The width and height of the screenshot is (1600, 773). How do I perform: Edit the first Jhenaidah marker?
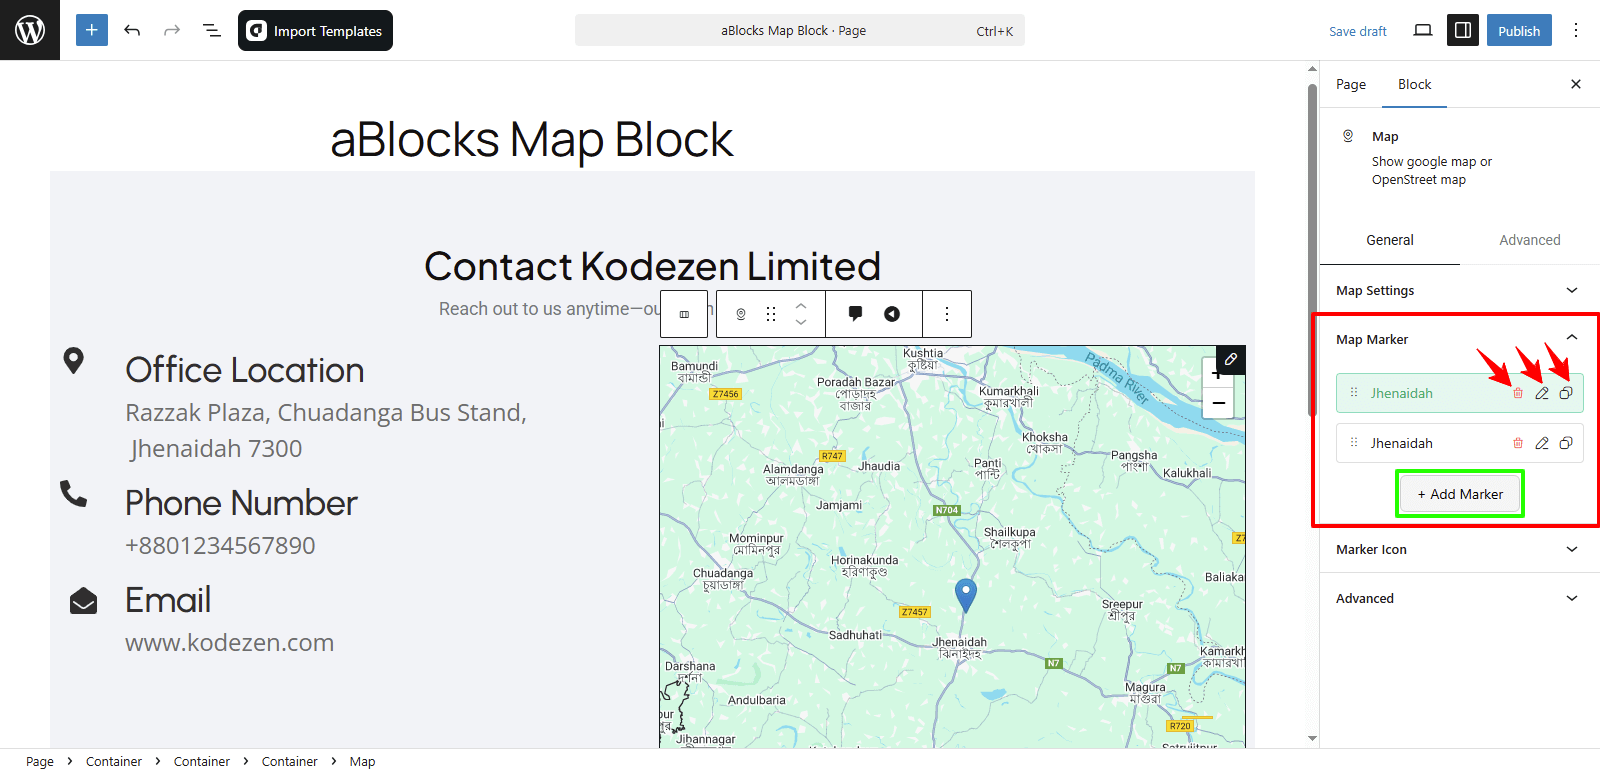coord(1542,393)
